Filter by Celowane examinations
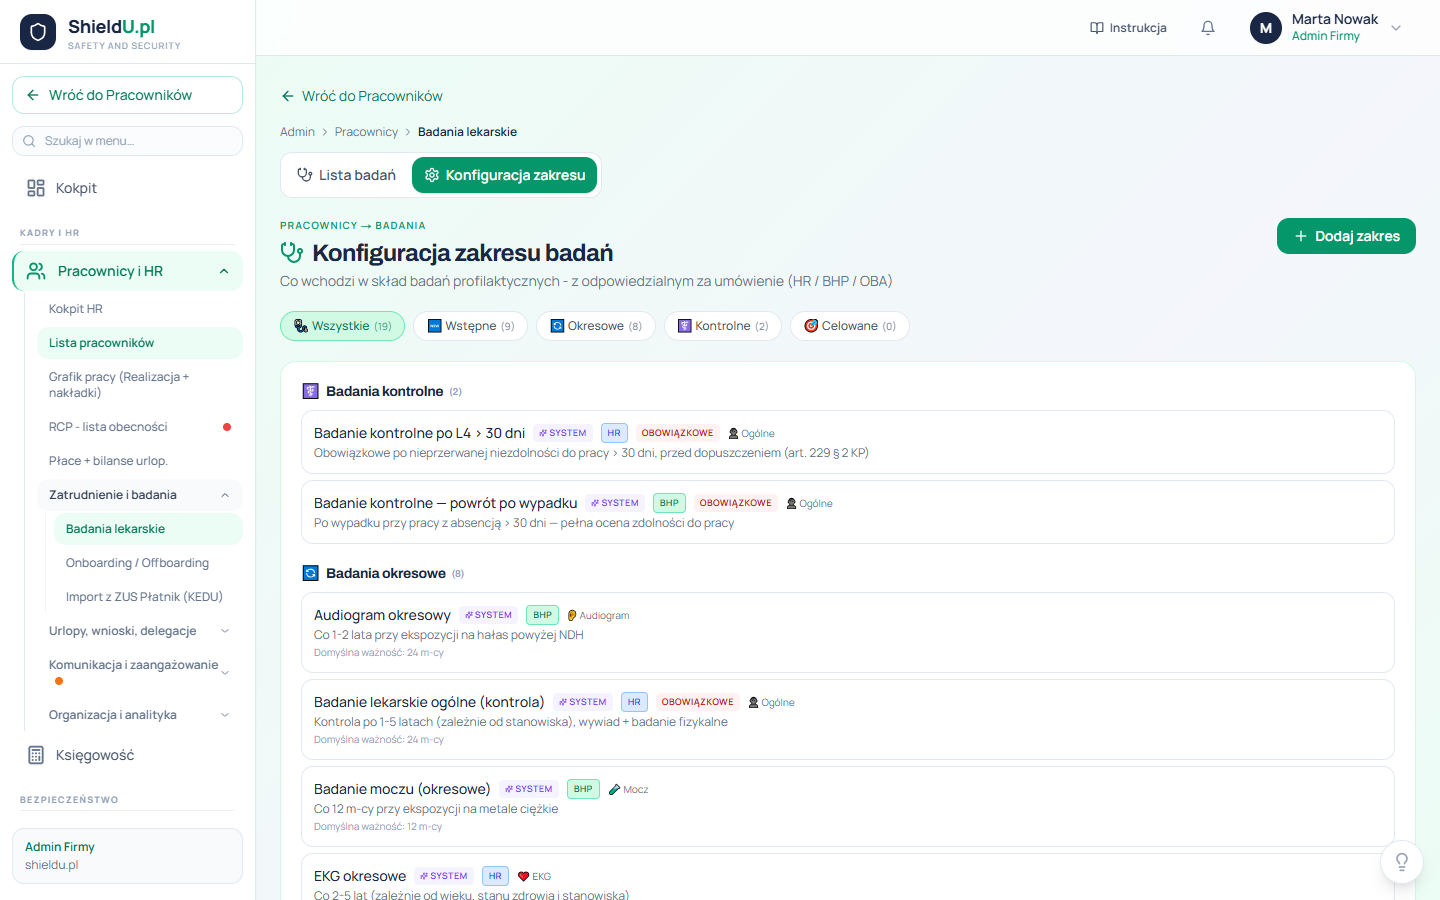1440x900 pixels. [x=850, y=326]
